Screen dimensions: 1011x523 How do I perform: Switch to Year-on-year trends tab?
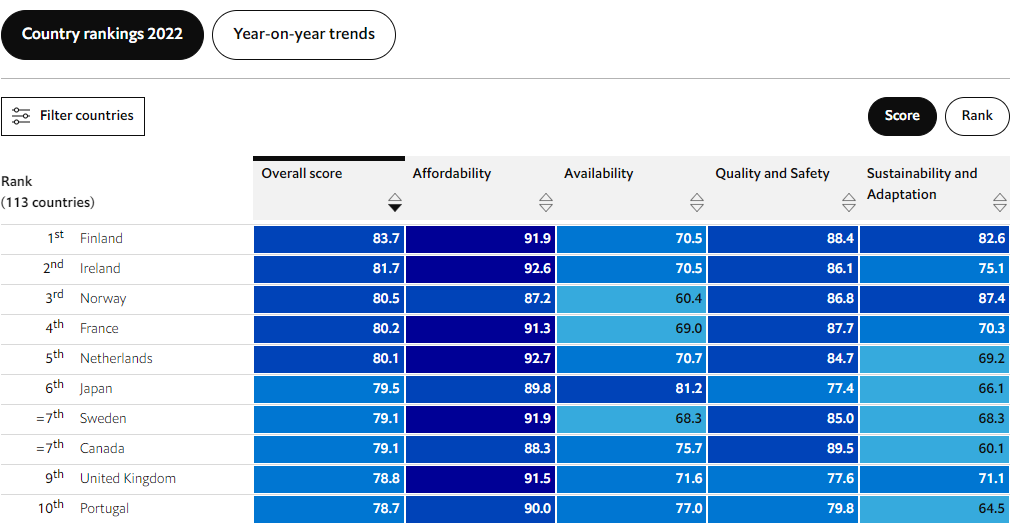coord(304,34)
